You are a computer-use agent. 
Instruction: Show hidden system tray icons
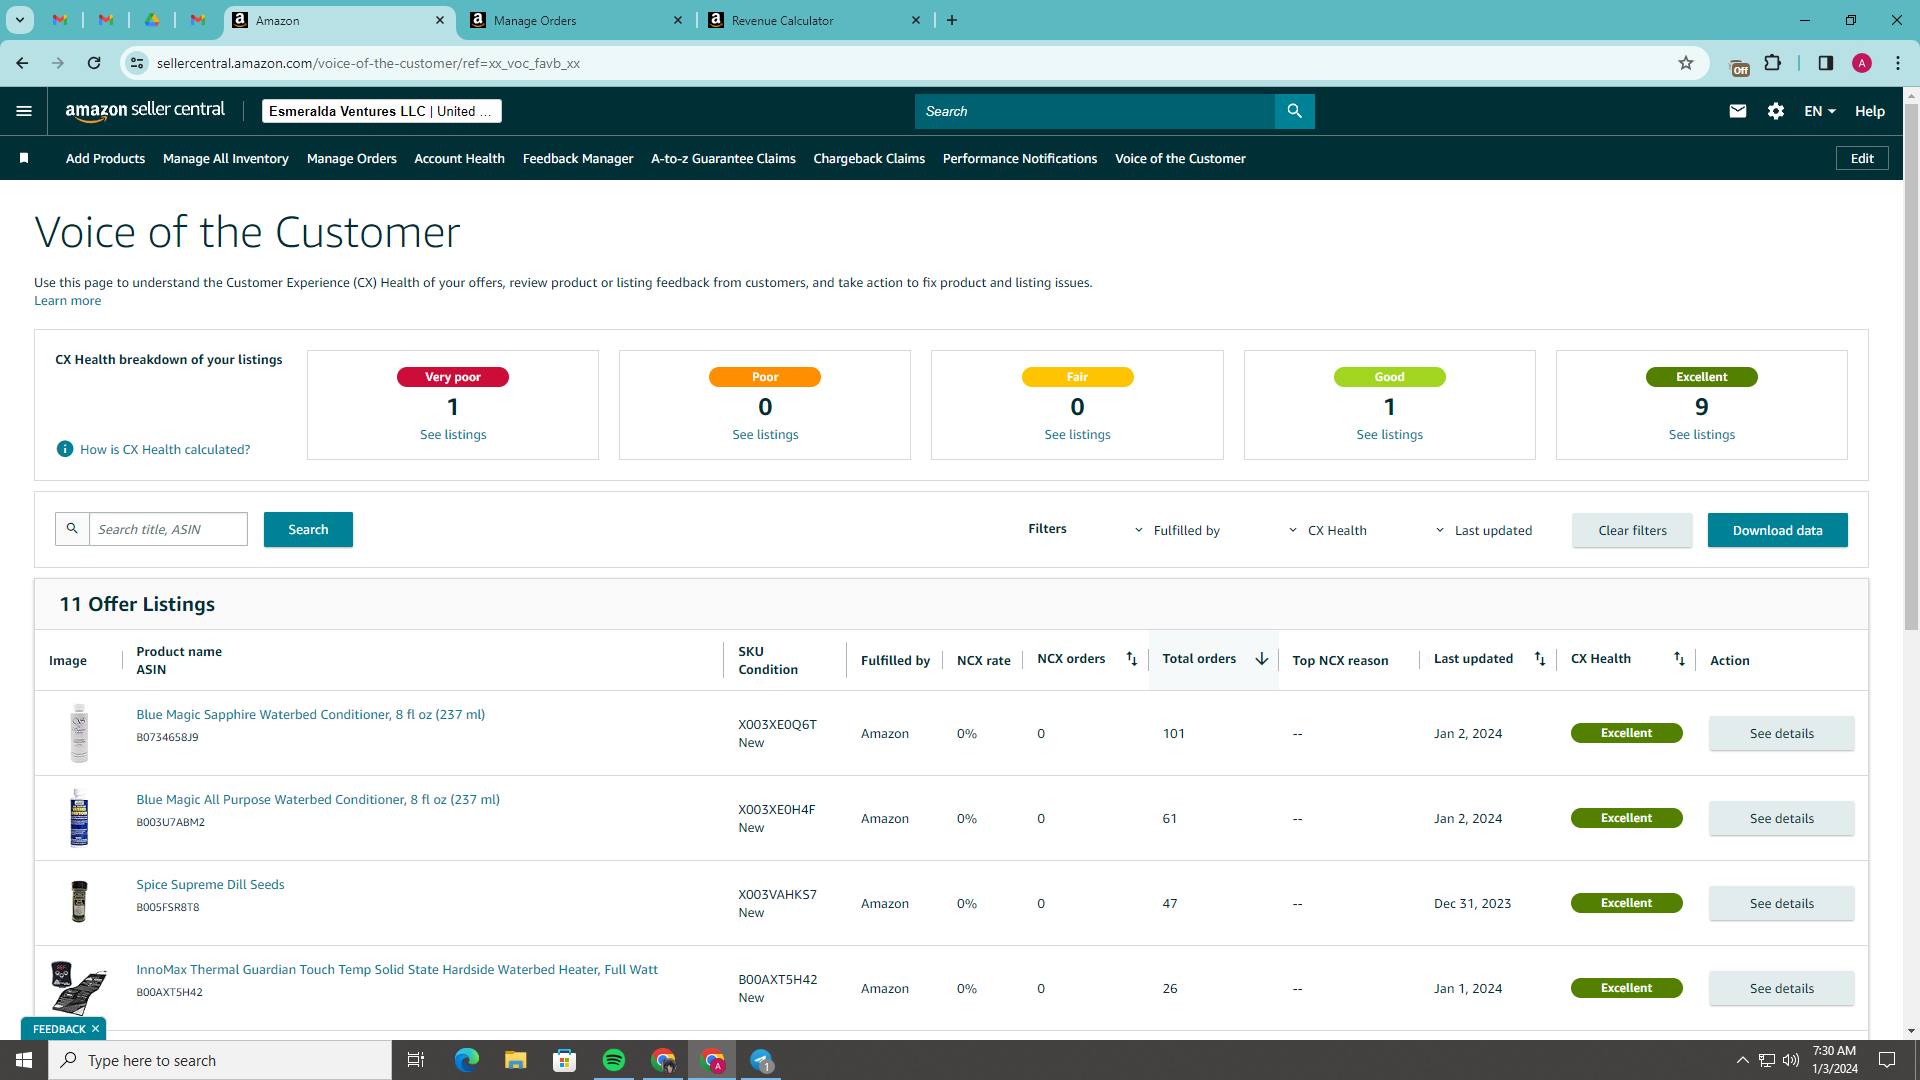coord(1742,1060)
